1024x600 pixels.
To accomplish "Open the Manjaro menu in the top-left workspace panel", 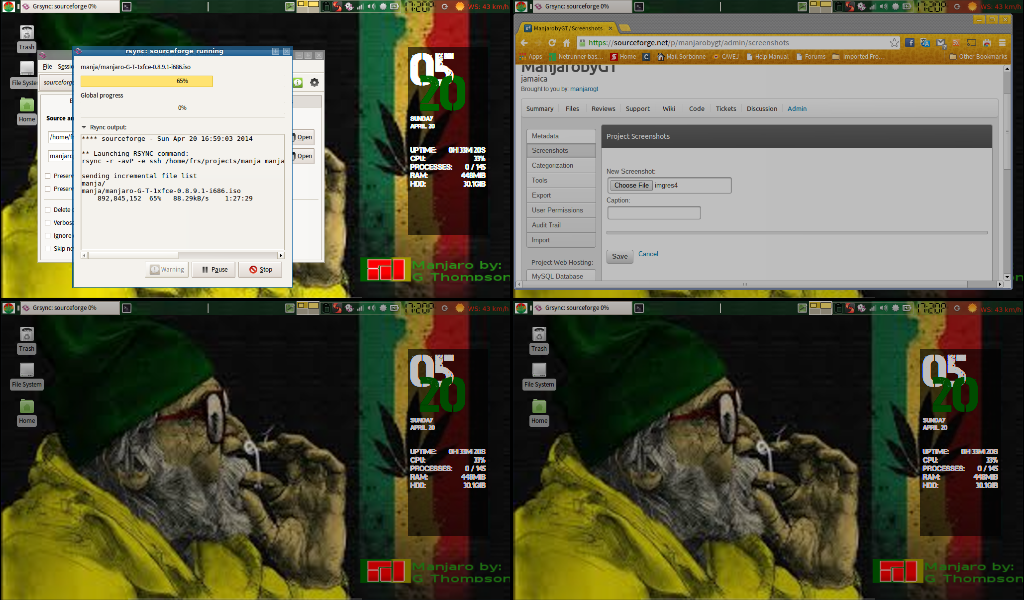I will pyautogui.click(x=8, y=7).
